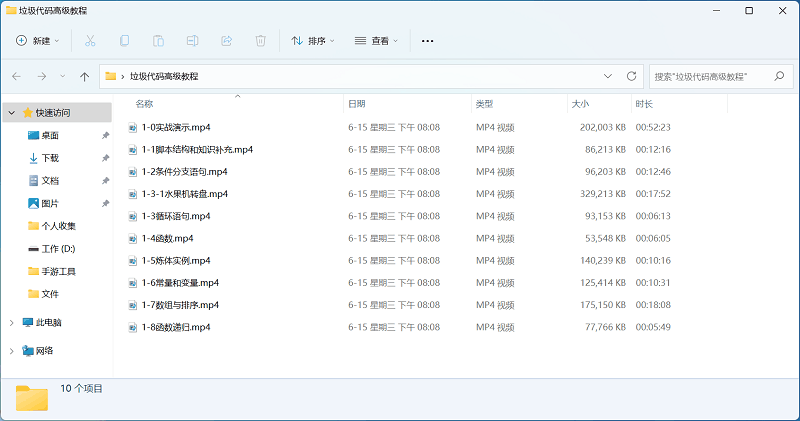Expand the address bar history dropdown
Viewport: 800px width, 421px height.
[608, 76]
